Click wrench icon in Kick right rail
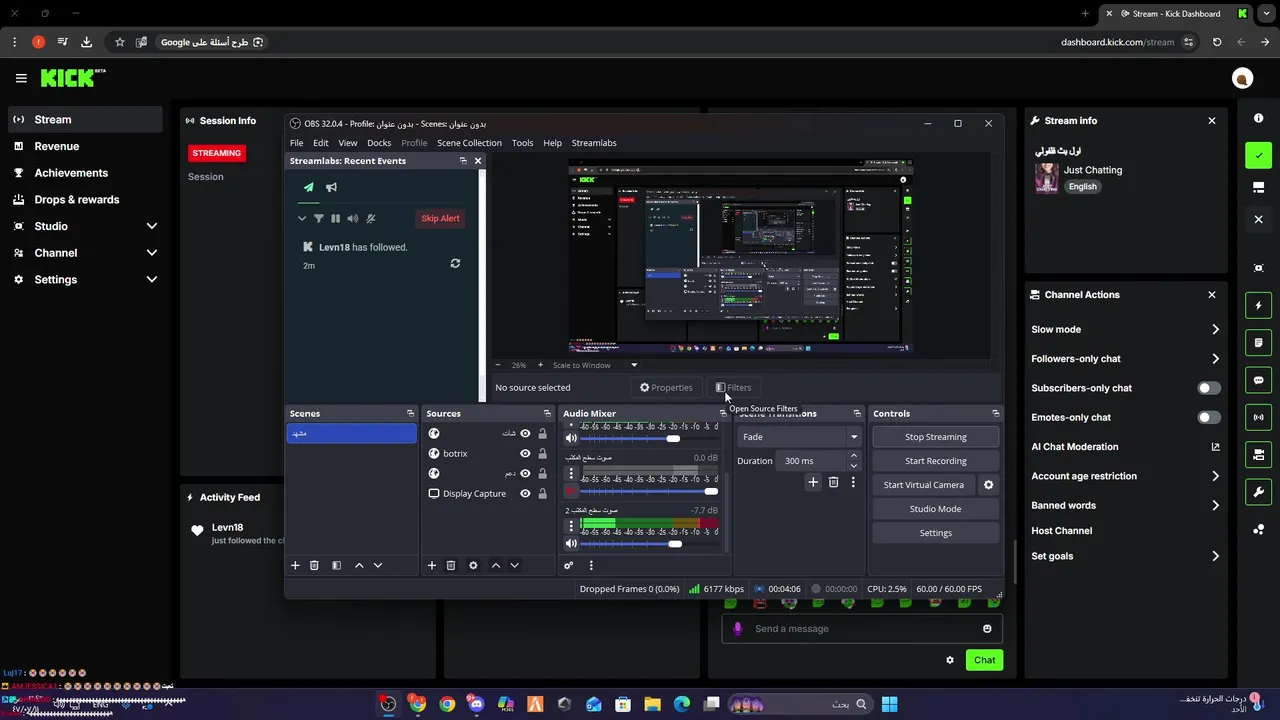 (x=1258, y=492)
